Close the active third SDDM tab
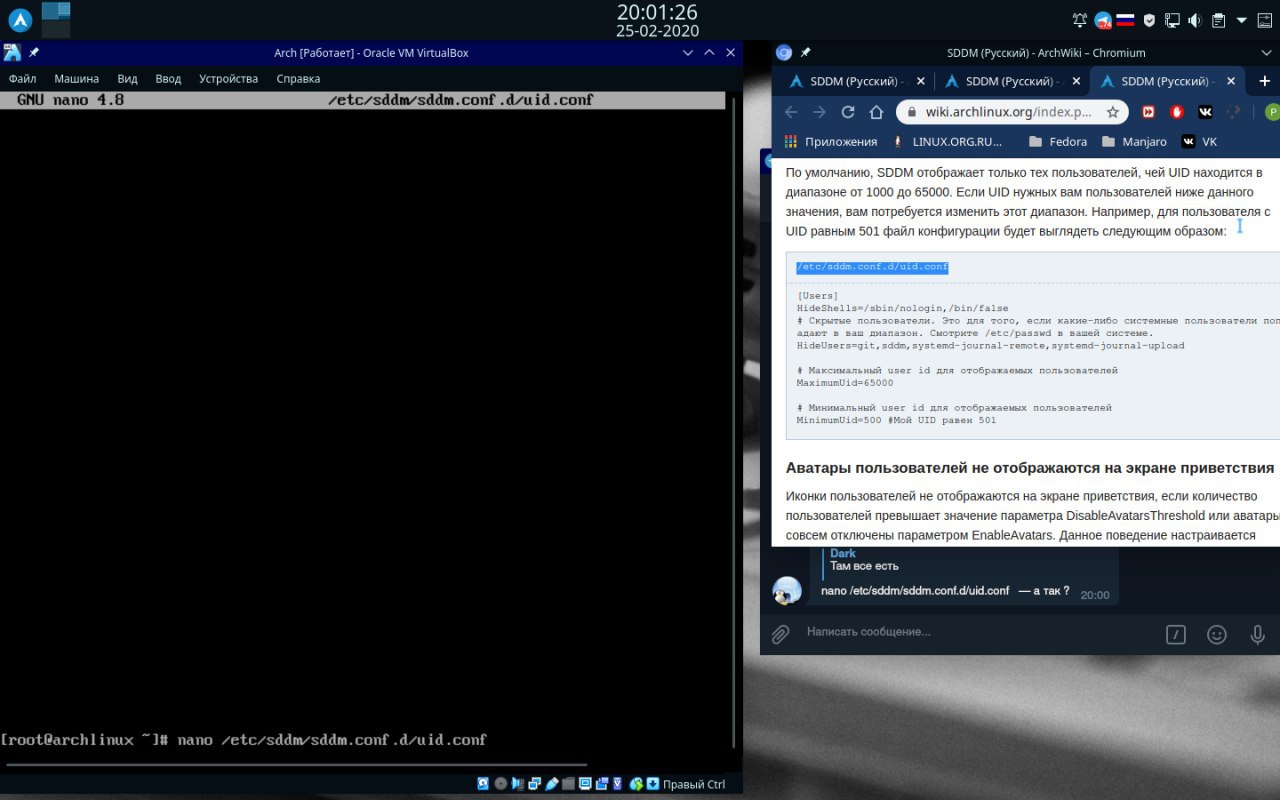The image size is (1280, 800). [x=1232, y=81]
